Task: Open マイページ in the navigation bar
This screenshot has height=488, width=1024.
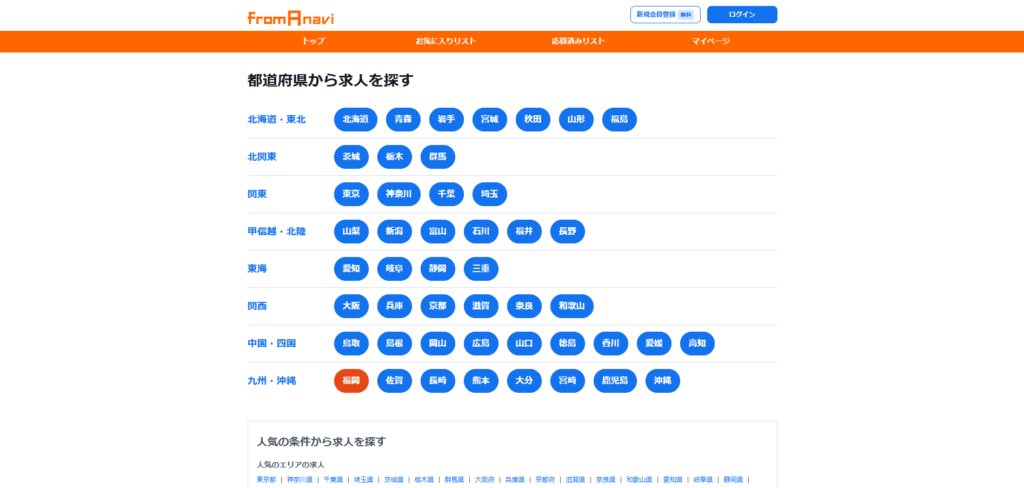Action: pos(711,41)
